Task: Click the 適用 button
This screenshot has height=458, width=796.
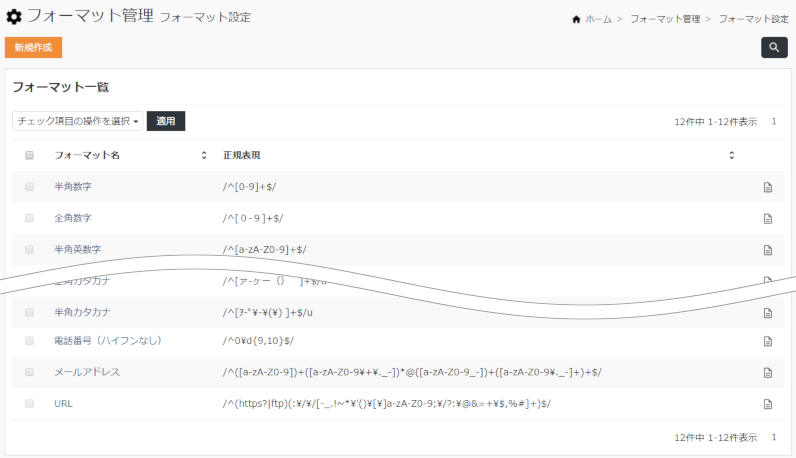Action: click(166, 121)
